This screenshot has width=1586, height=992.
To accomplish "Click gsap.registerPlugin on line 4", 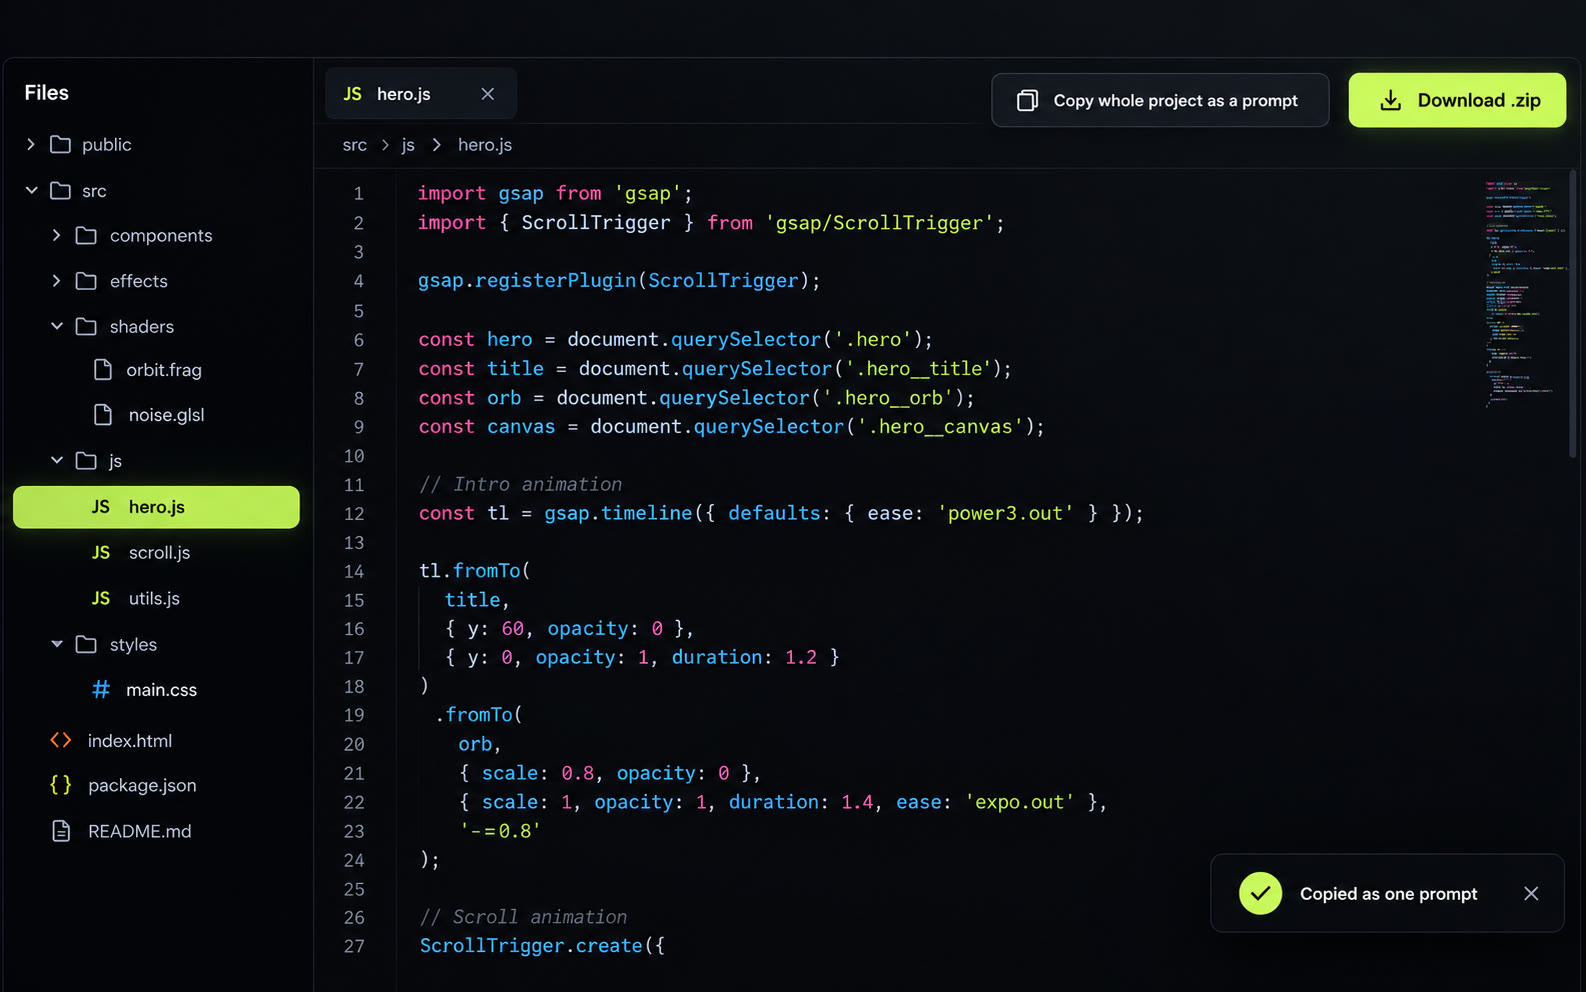I will pyautogui.click(x=527, y=281).
